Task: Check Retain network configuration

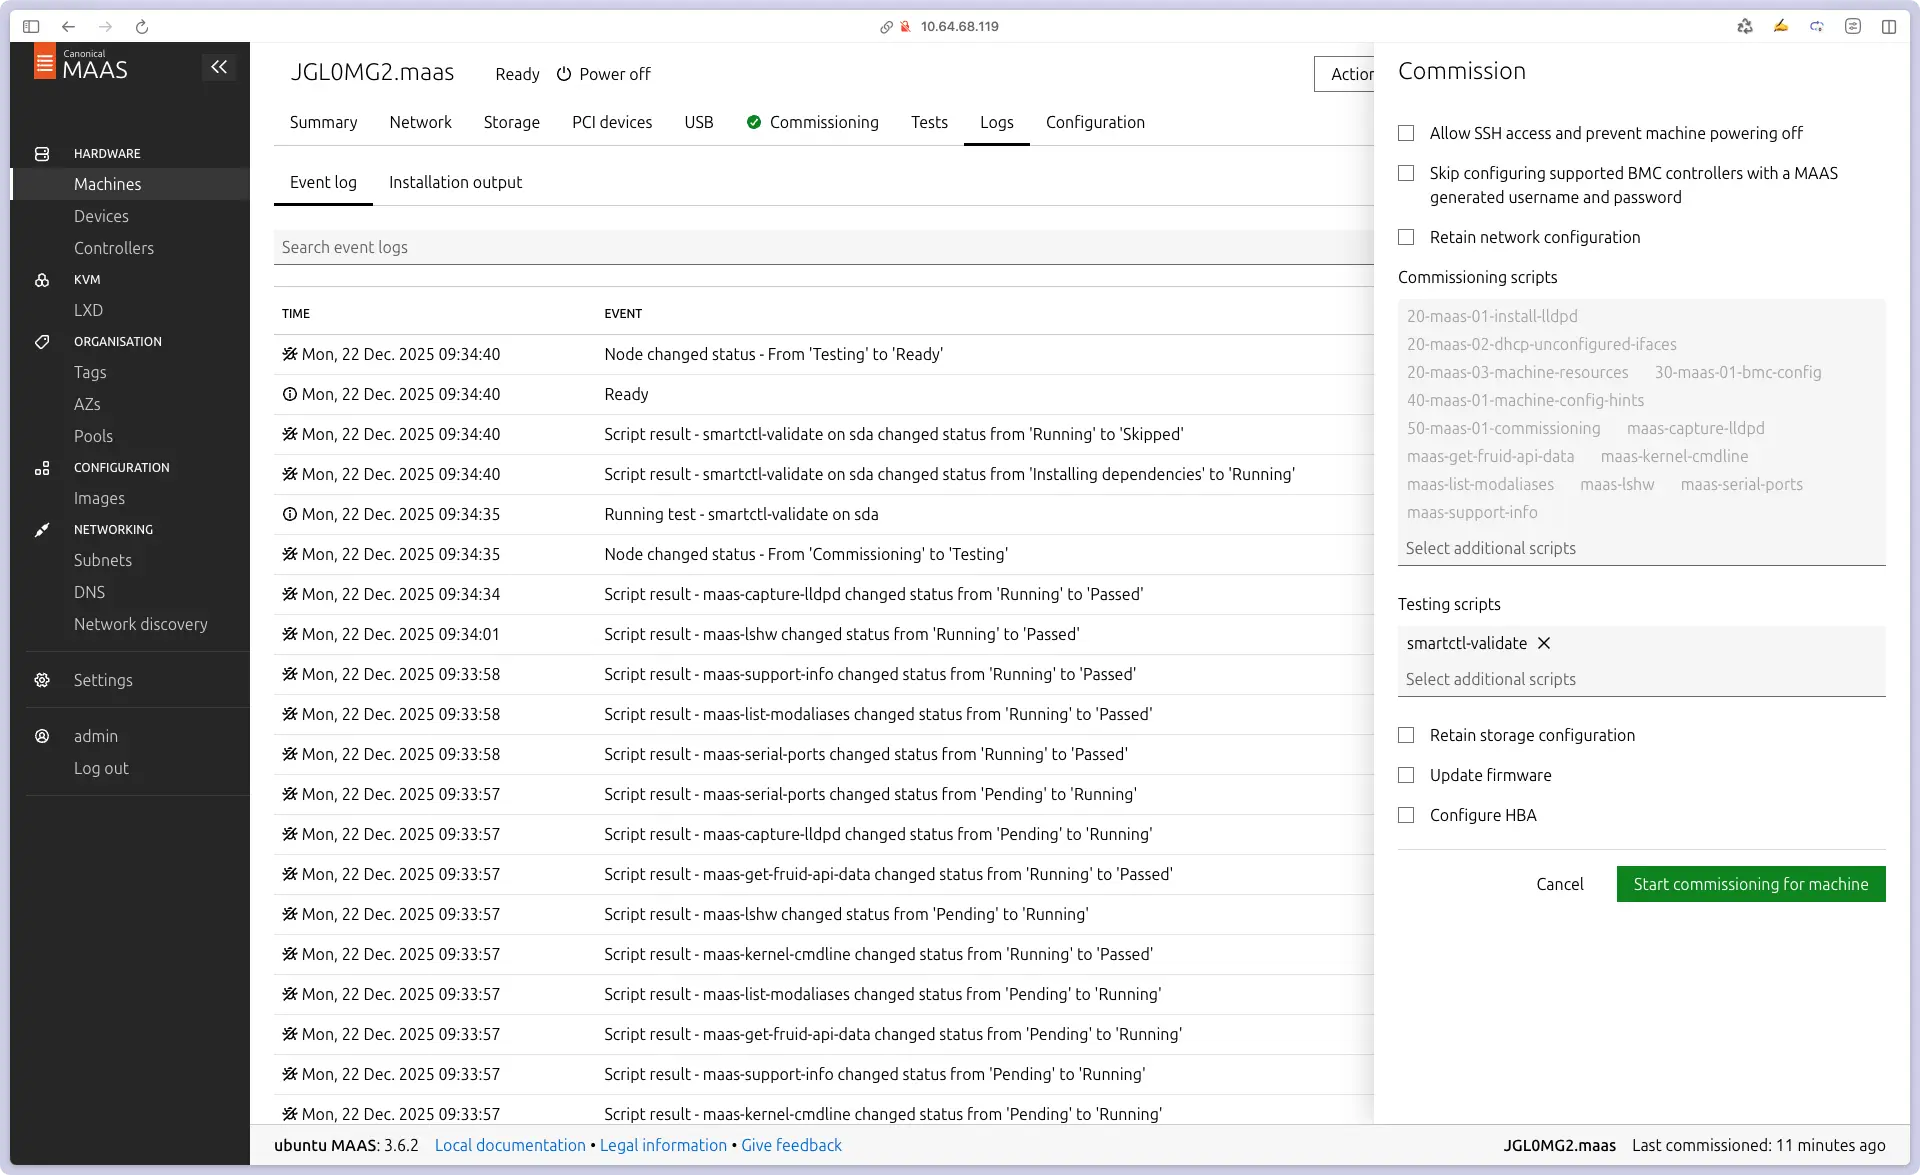Action: (1406, 237)
